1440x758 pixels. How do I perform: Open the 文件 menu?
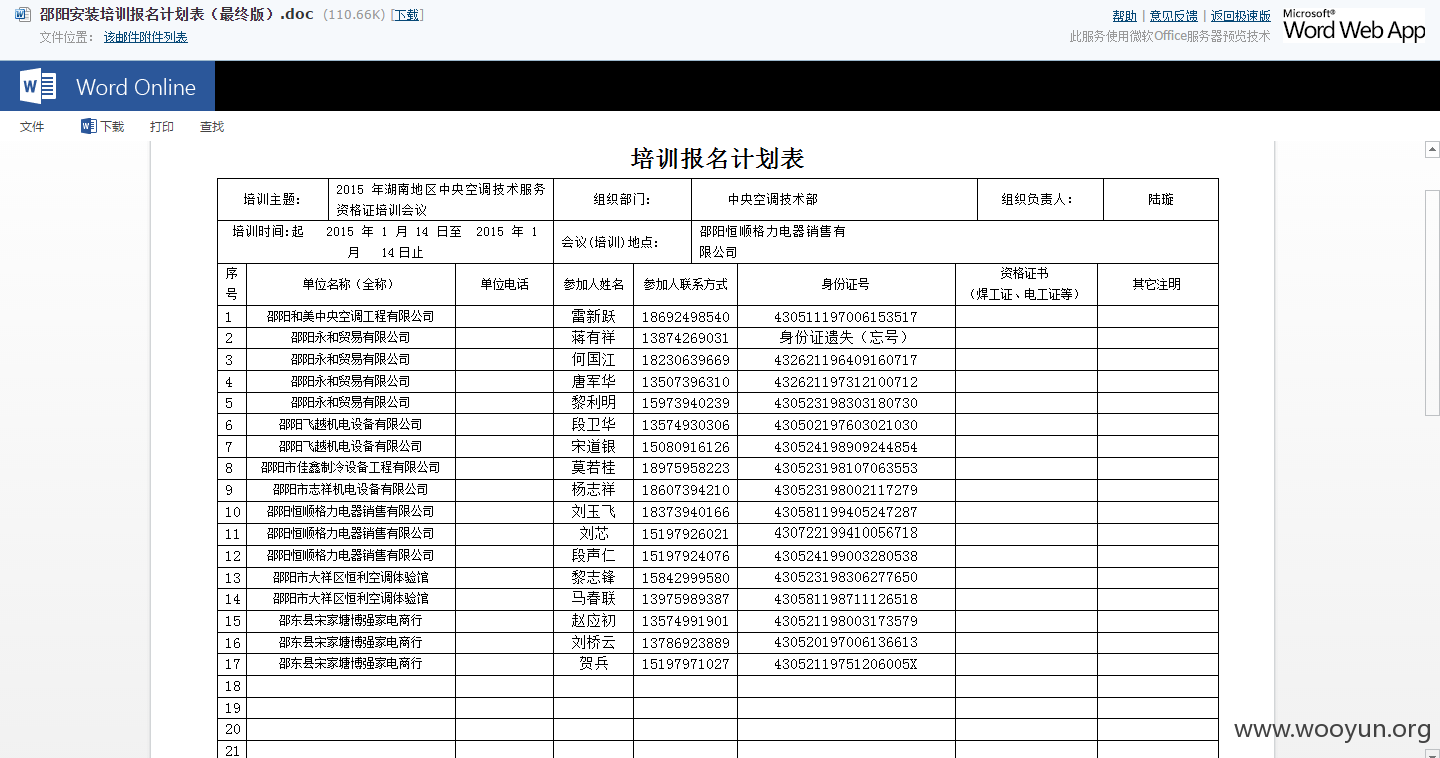coord(32,127)
